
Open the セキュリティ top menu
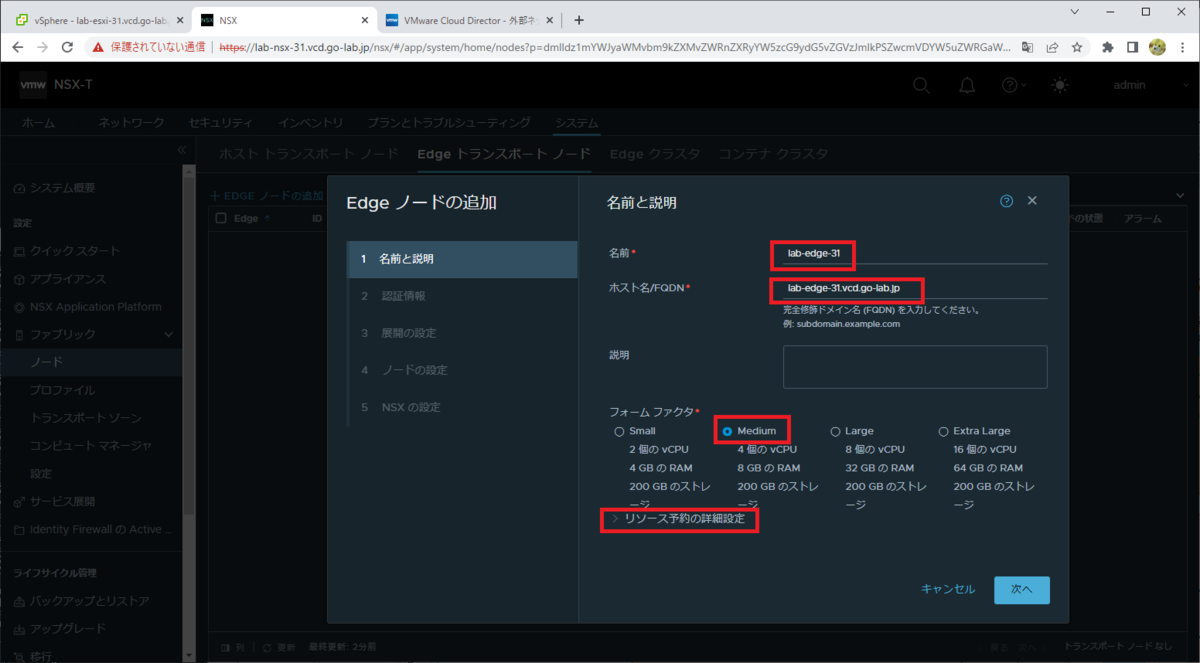(221, 123)
